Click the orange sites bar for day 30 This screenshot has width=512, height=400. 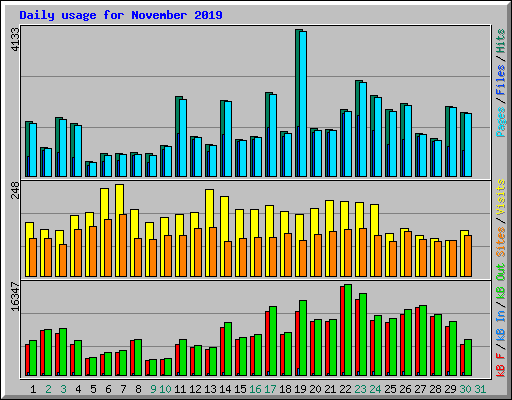click(468, 256)
